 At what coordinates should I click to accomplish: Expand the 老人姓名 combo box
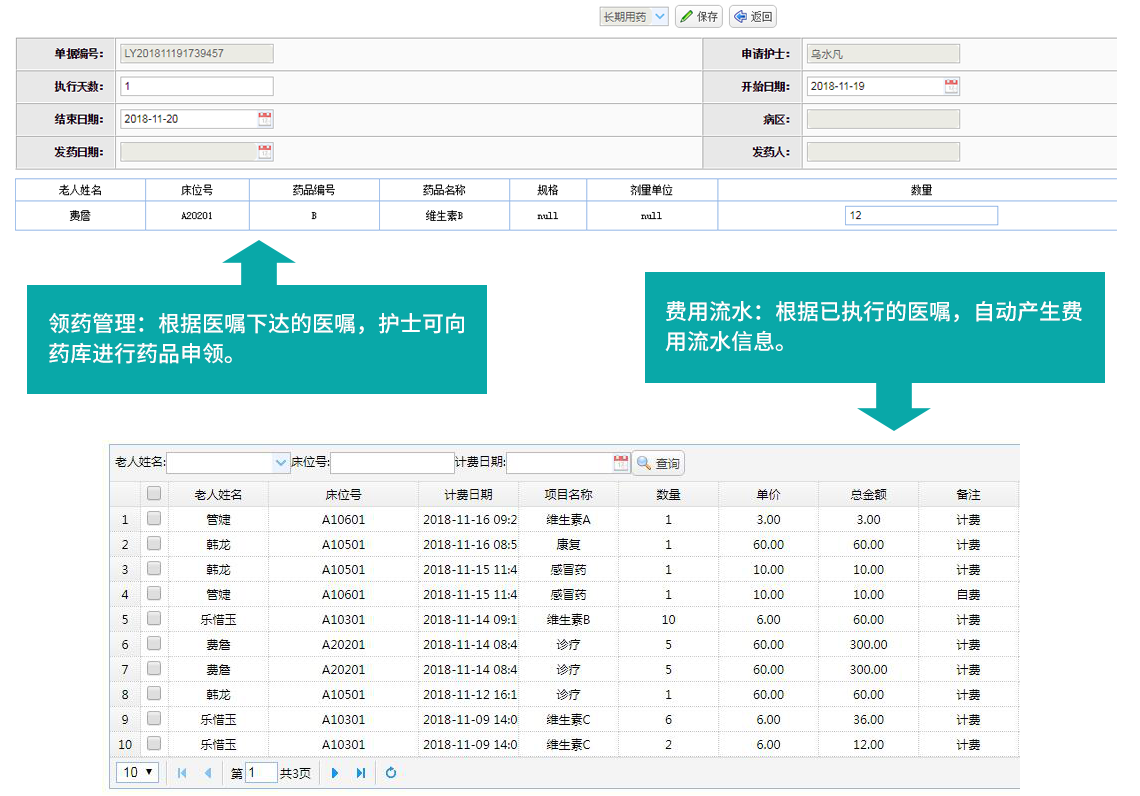[x=280, y=463]
